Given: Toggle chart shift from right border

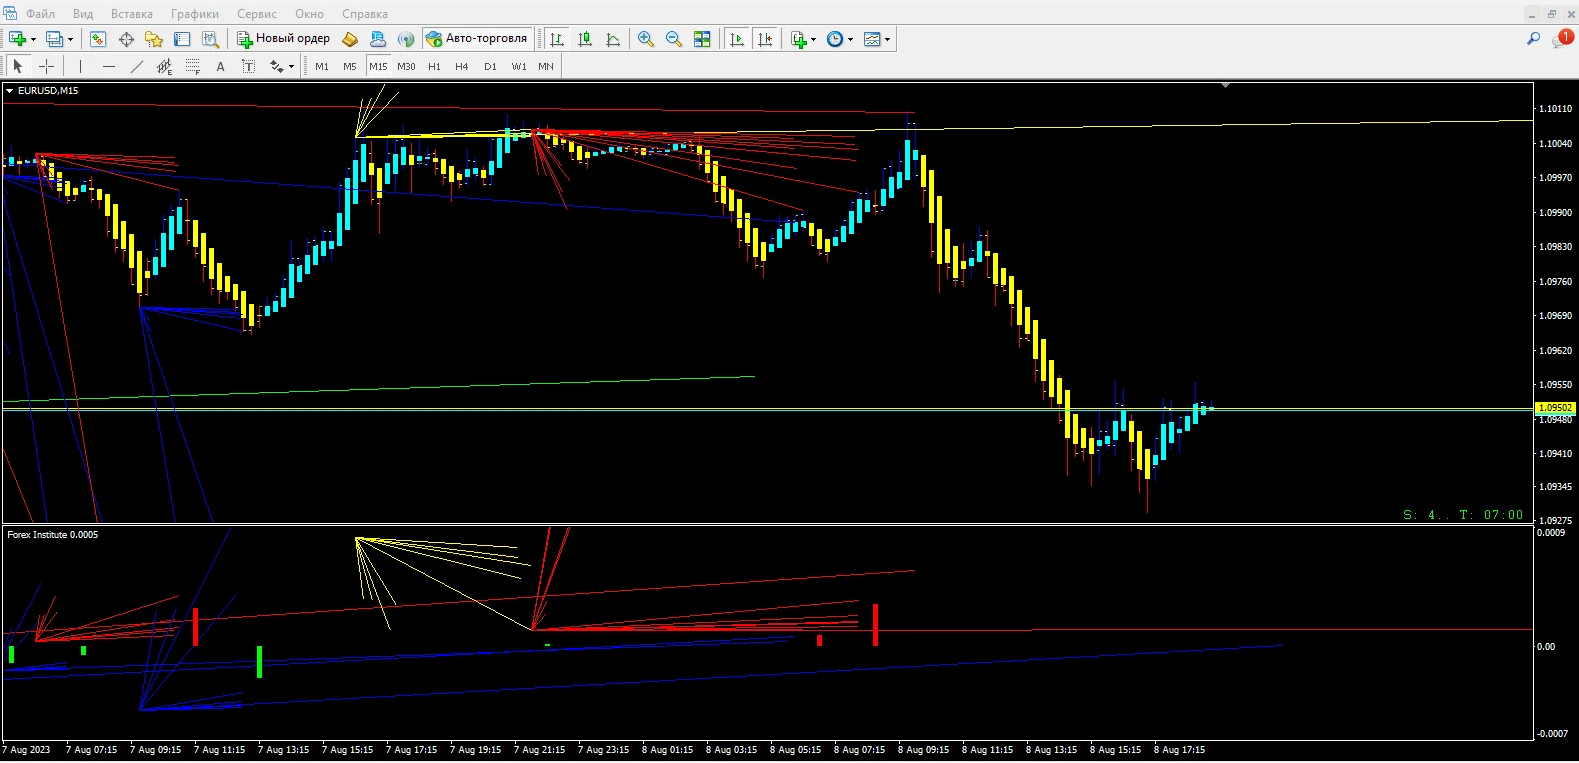Looking at the screenshot, I should click(765, 39).
